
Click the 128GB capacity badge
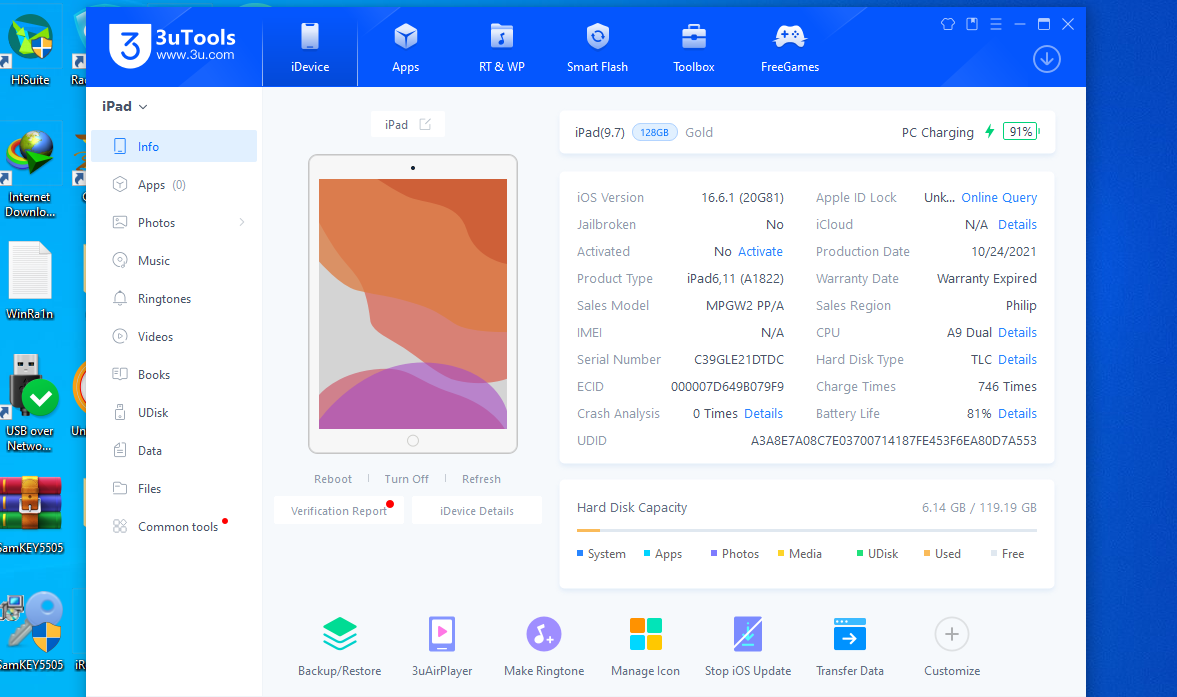(x=655, y=132)
